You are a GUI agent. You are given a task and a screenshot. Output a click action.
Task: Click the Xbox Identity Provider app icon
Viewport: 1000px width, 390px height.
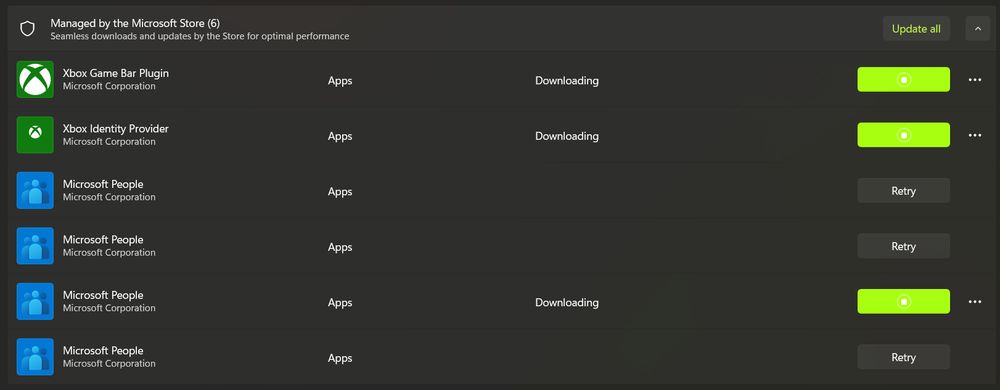coord(35,135)
